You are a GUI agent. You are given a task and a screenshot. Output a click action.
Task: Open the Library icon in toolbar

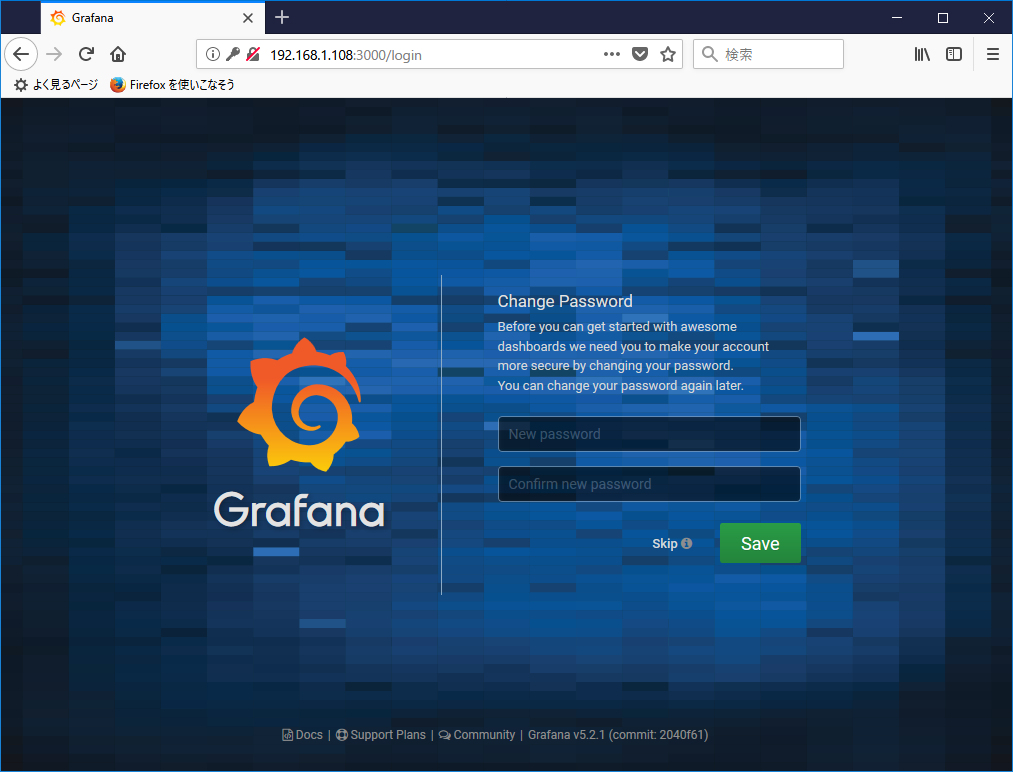point(922,54)
